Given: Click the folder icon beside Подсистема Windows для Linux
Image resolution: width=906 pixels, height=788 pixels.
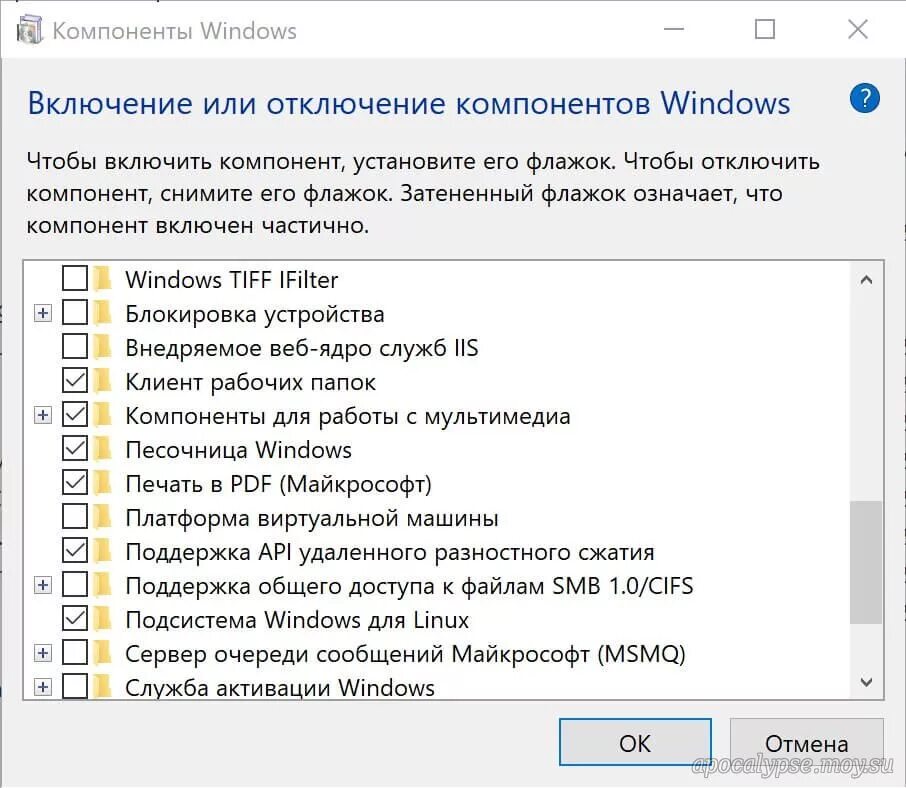Looking at the screenshot, I should click(102, 619).
